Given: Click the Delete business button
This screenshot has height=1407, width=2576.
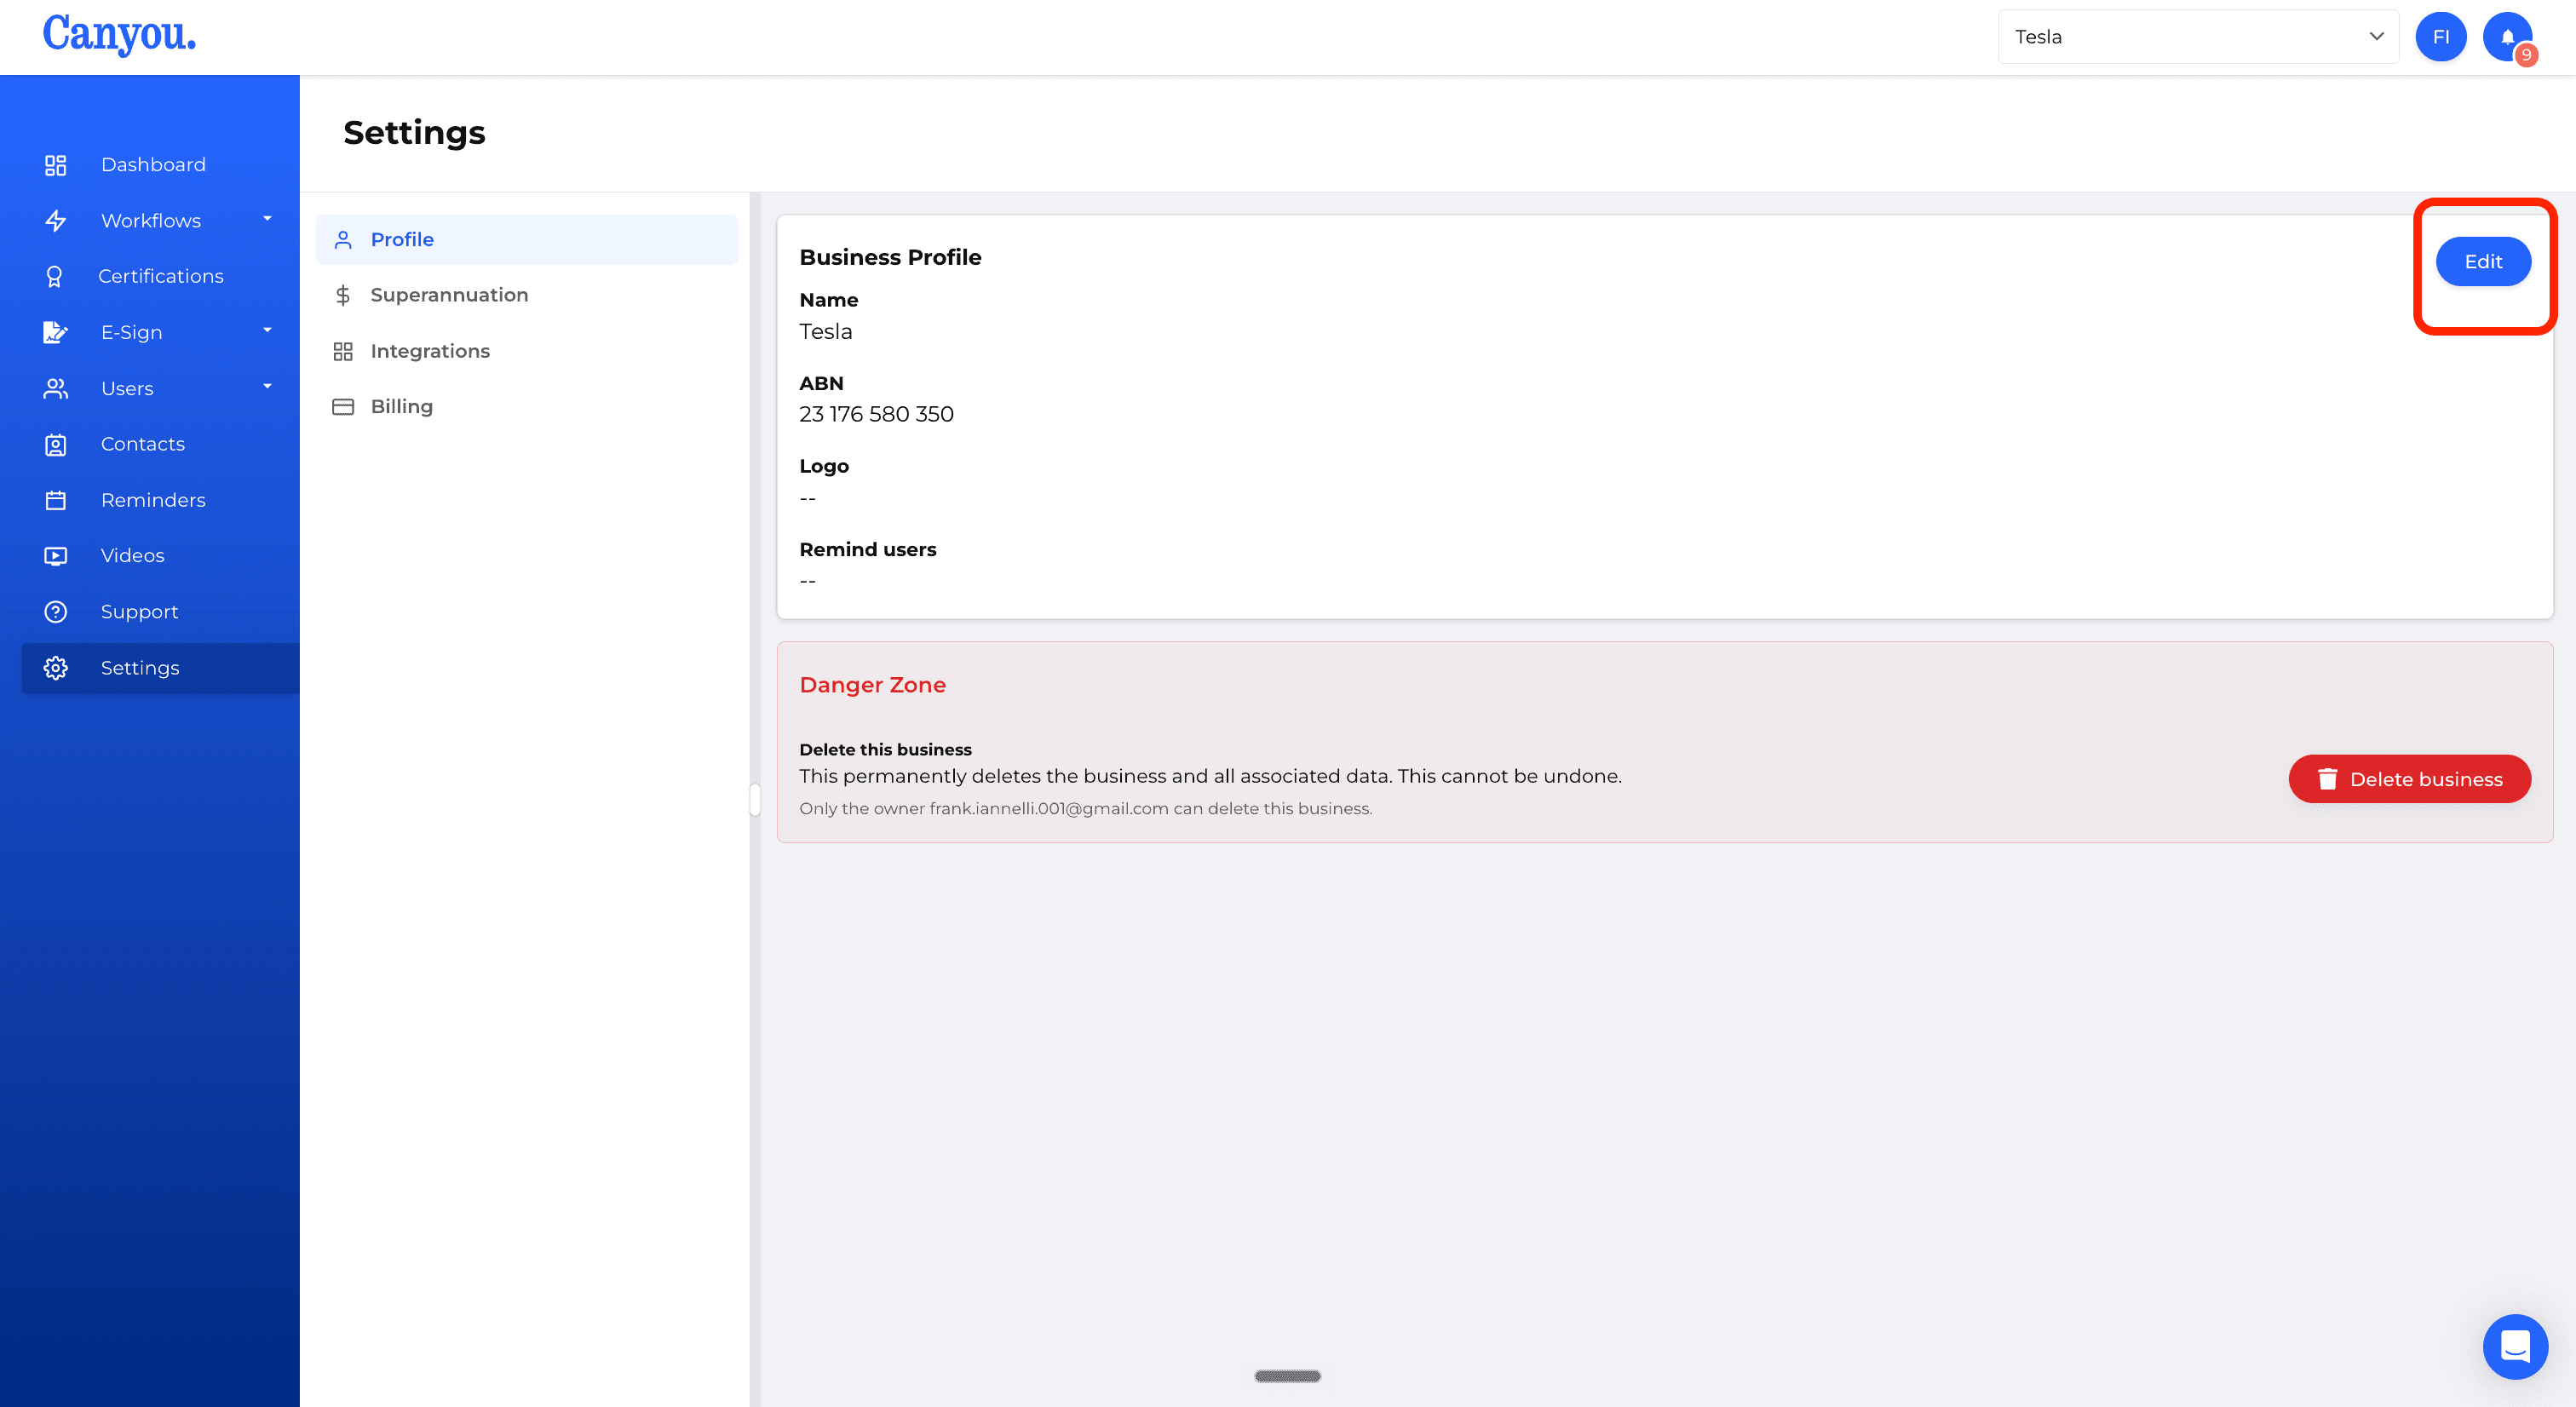Looking at the screenshot, I should click(x=2409, y=779).
